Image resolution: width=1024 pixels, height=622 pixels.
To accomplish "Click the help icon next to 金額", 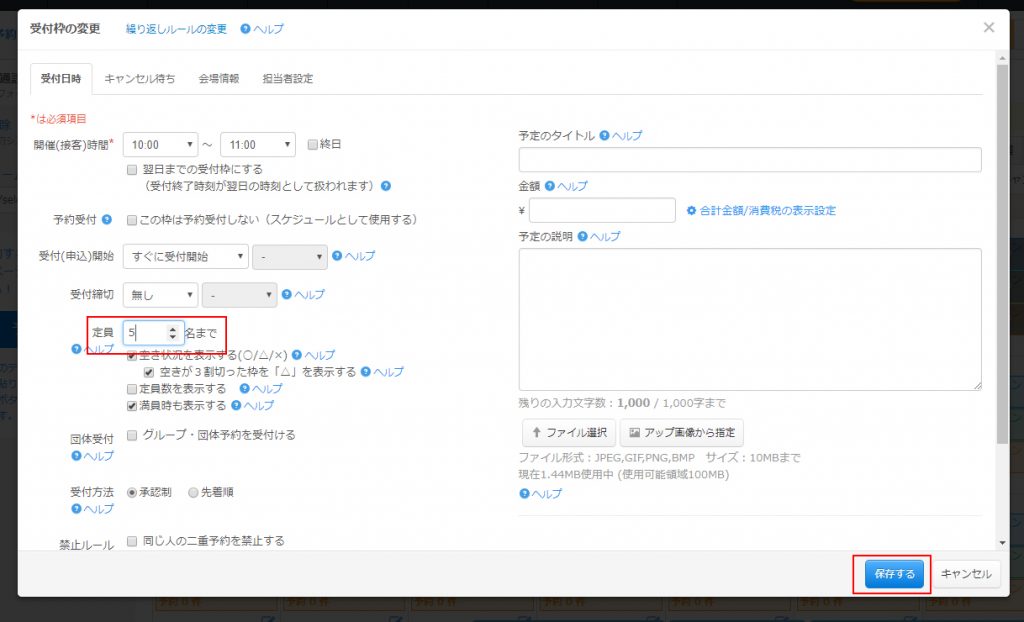I will [550, 186].
